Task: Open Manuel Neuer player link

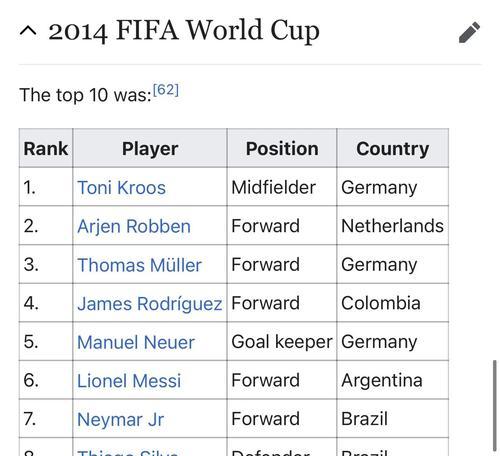Action: coord(136,342)
